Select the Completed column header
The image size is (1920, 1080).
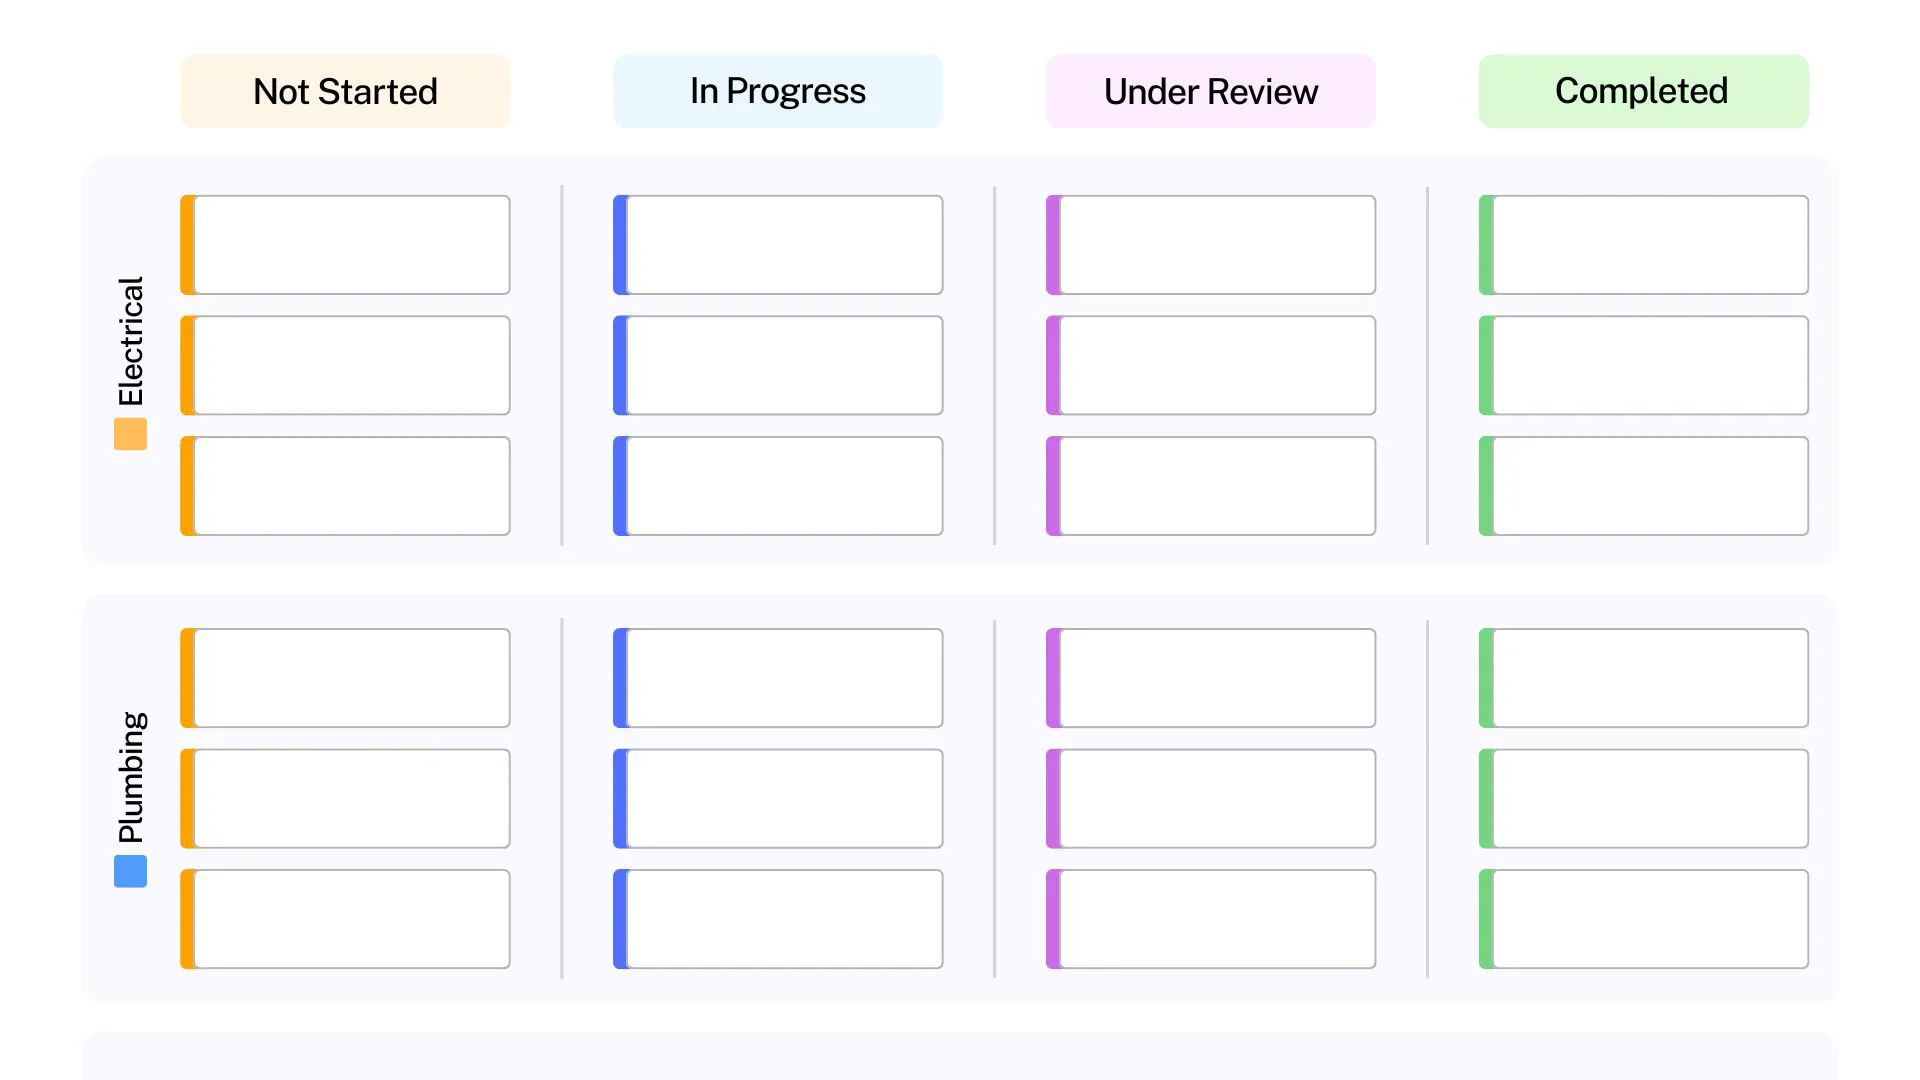[1643, 91]
